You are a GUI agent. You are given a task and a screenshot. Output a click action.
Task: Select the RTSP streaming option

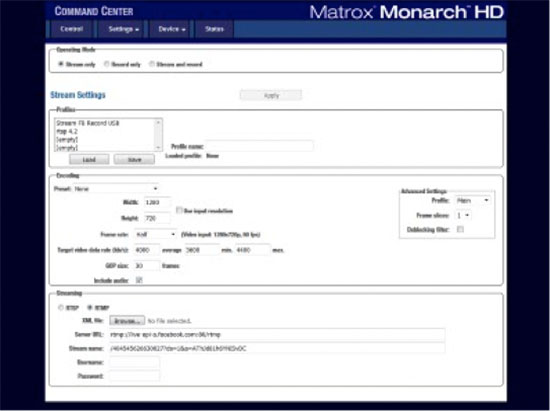pos(61,308)
